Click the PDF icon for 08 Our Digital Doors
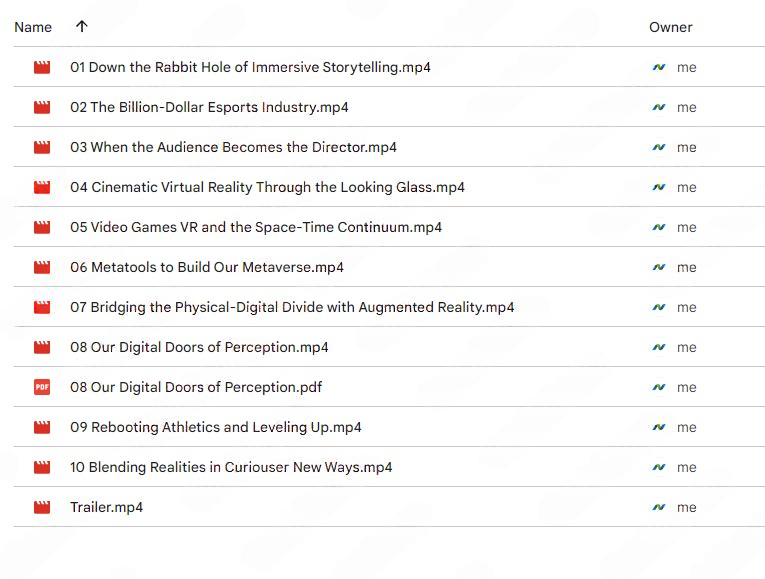This screenshot has width=765, height=579. click(42, 387)
